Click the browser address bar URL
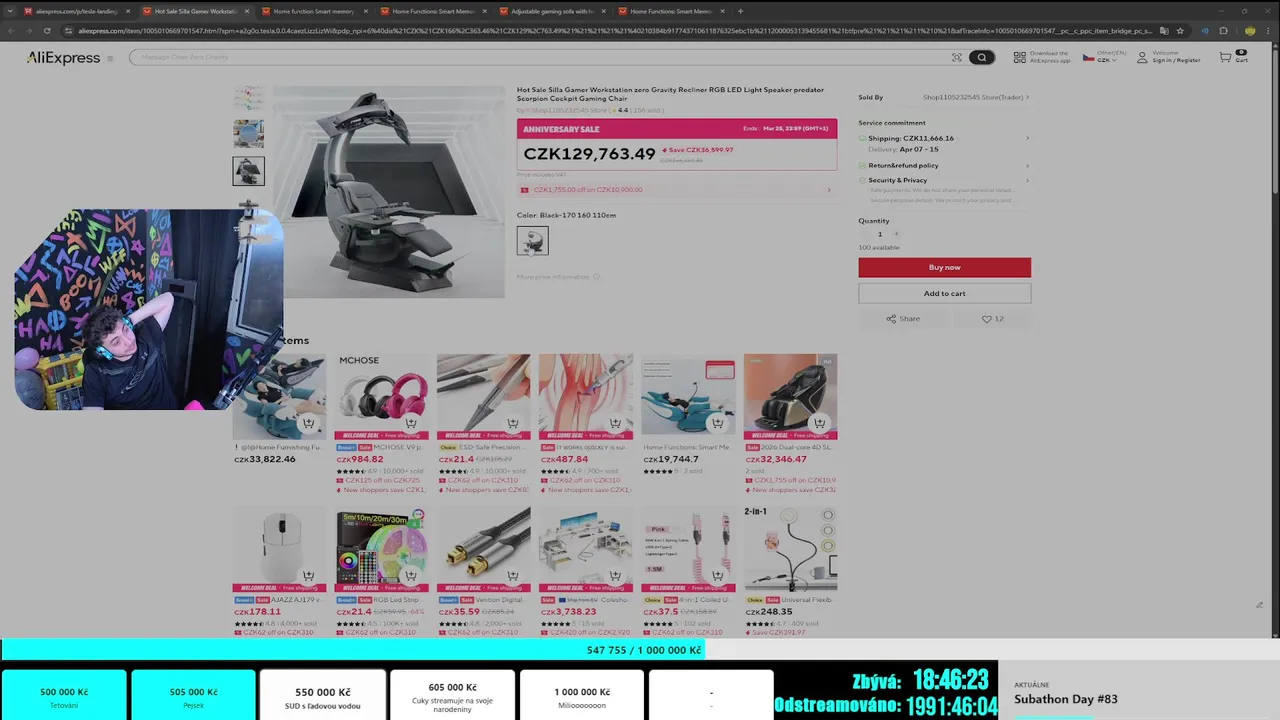 click(615, 31)
